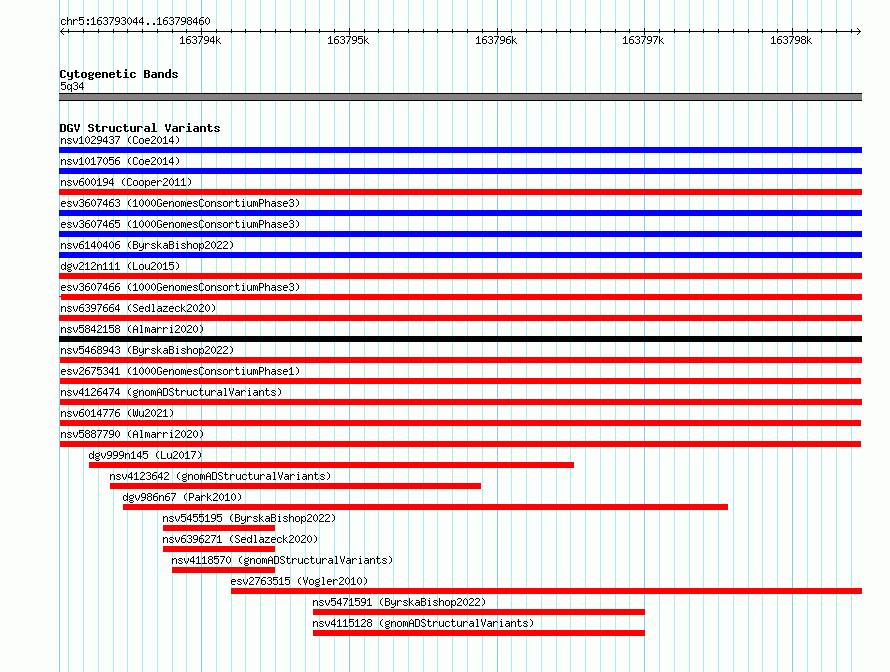890x672 pixels.
Task: Open nsv600194 (Cooper2011) variant
Action: pyautogui.click(x=126, y=182)
